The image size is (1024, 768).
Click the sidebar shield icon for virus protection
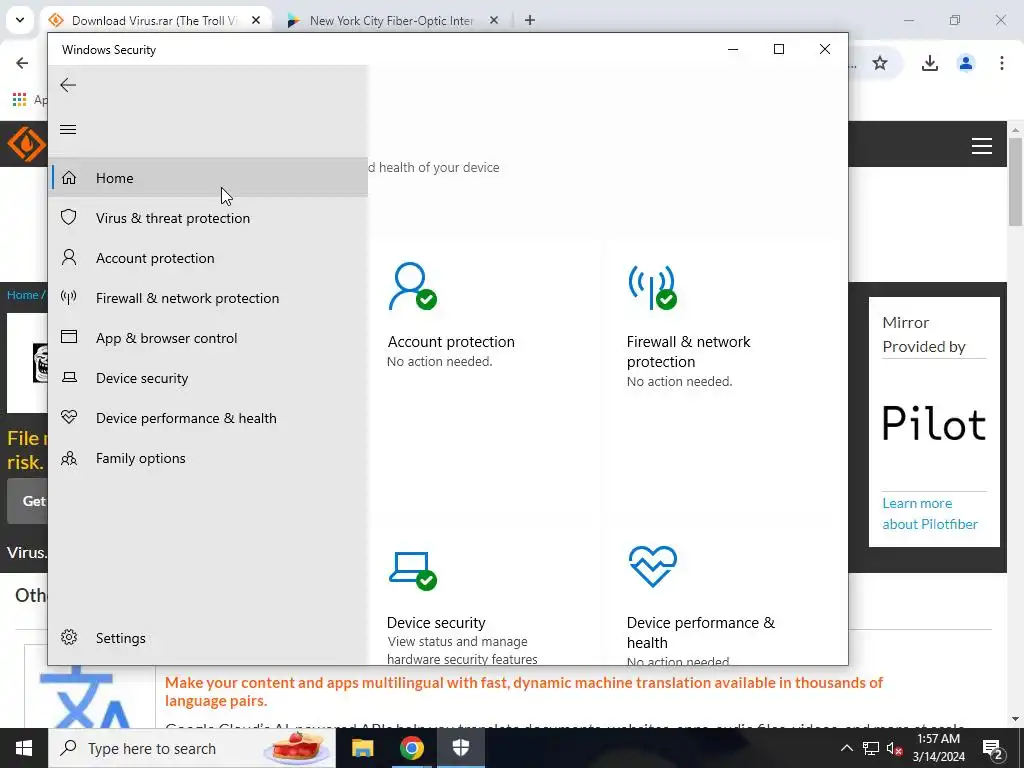pos(69,217)
